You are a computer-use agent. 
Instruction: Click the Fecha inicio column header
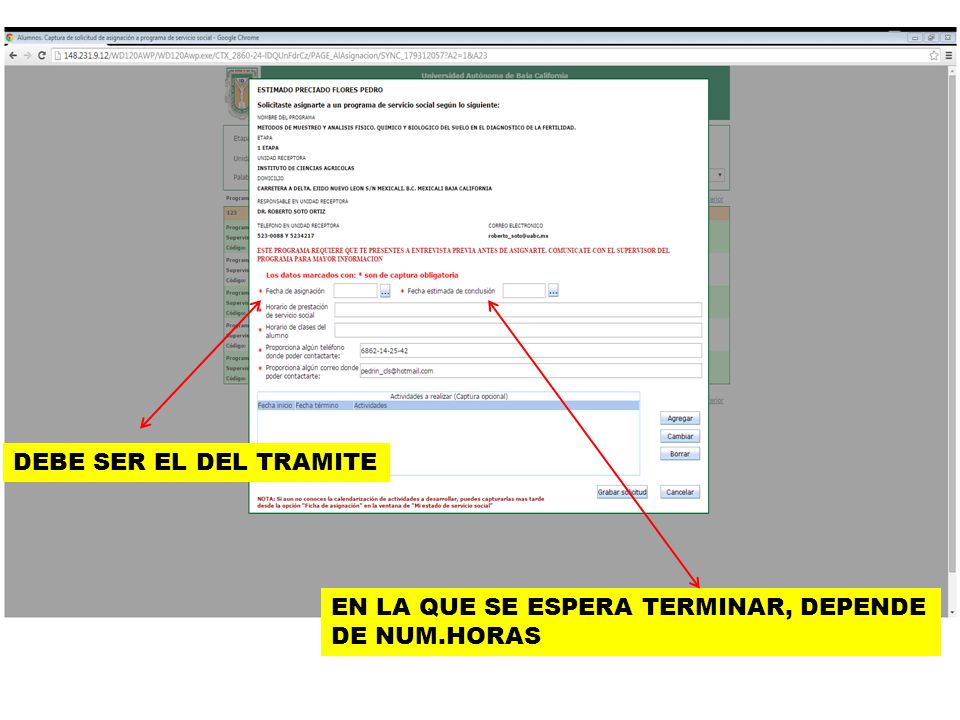pyautogui.click(x=275, y=406)
